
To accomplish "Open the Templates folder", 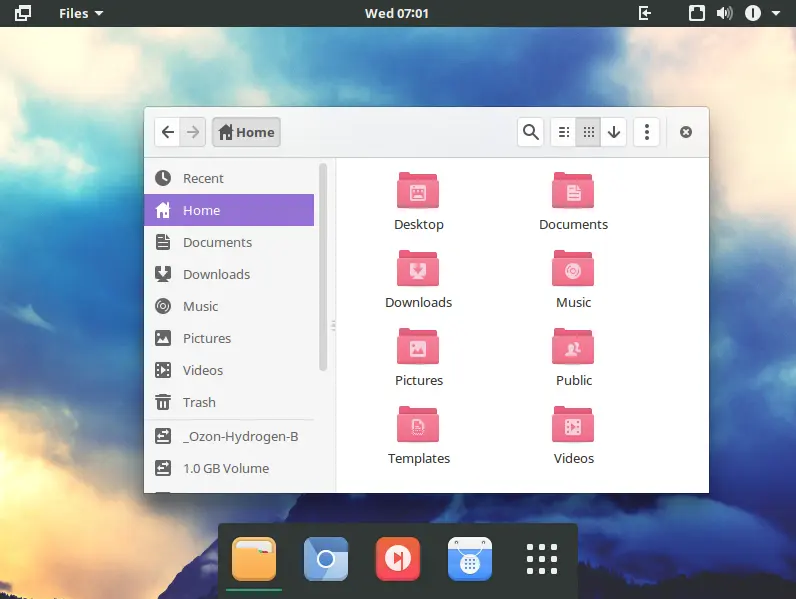I will coord(418,425).
